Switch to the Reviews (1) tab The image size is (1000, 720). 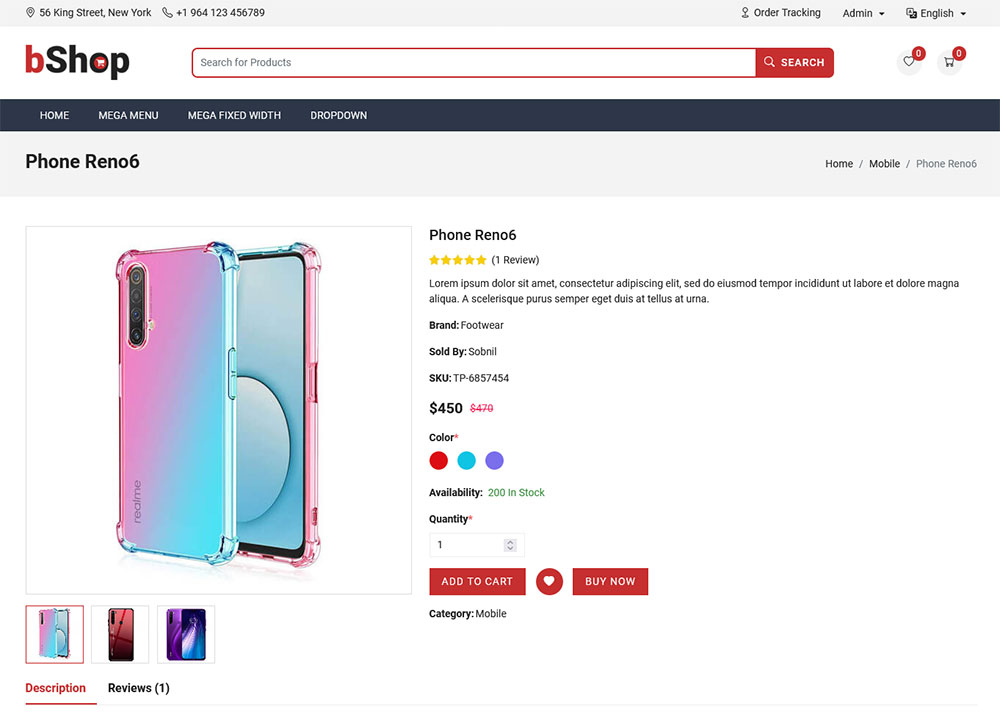pos(138,688)
